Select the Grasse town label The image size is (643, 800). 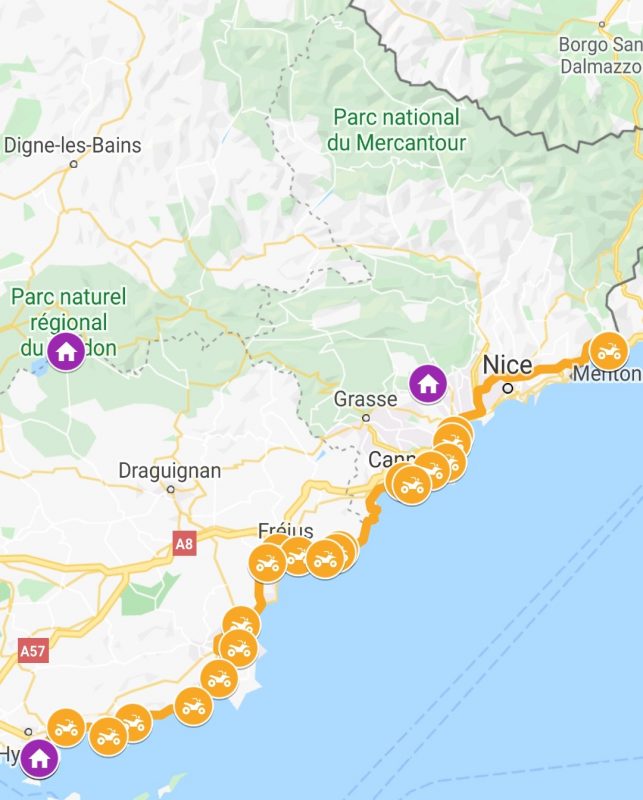pyautogui.click(x=365, y=399)
